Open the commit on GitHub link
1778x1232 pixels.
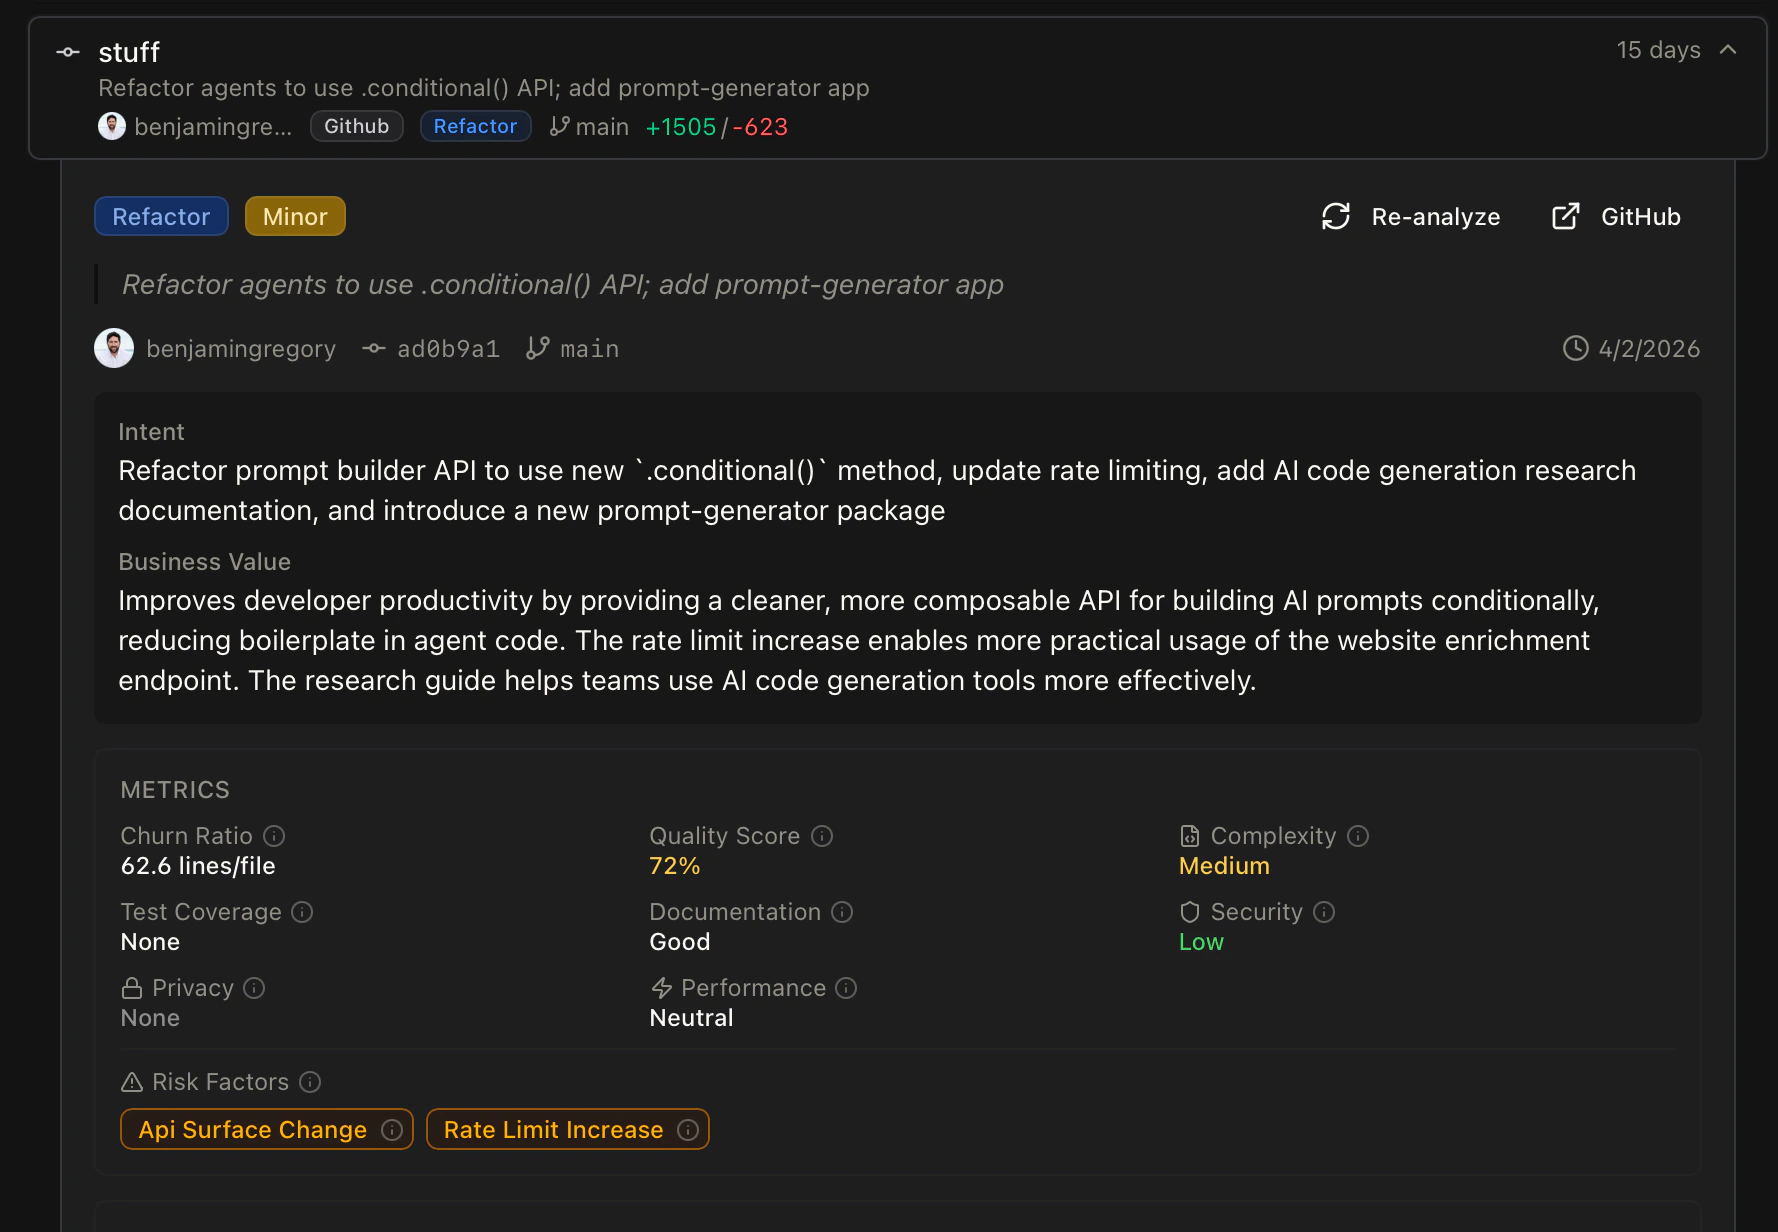click(1616, 217)
